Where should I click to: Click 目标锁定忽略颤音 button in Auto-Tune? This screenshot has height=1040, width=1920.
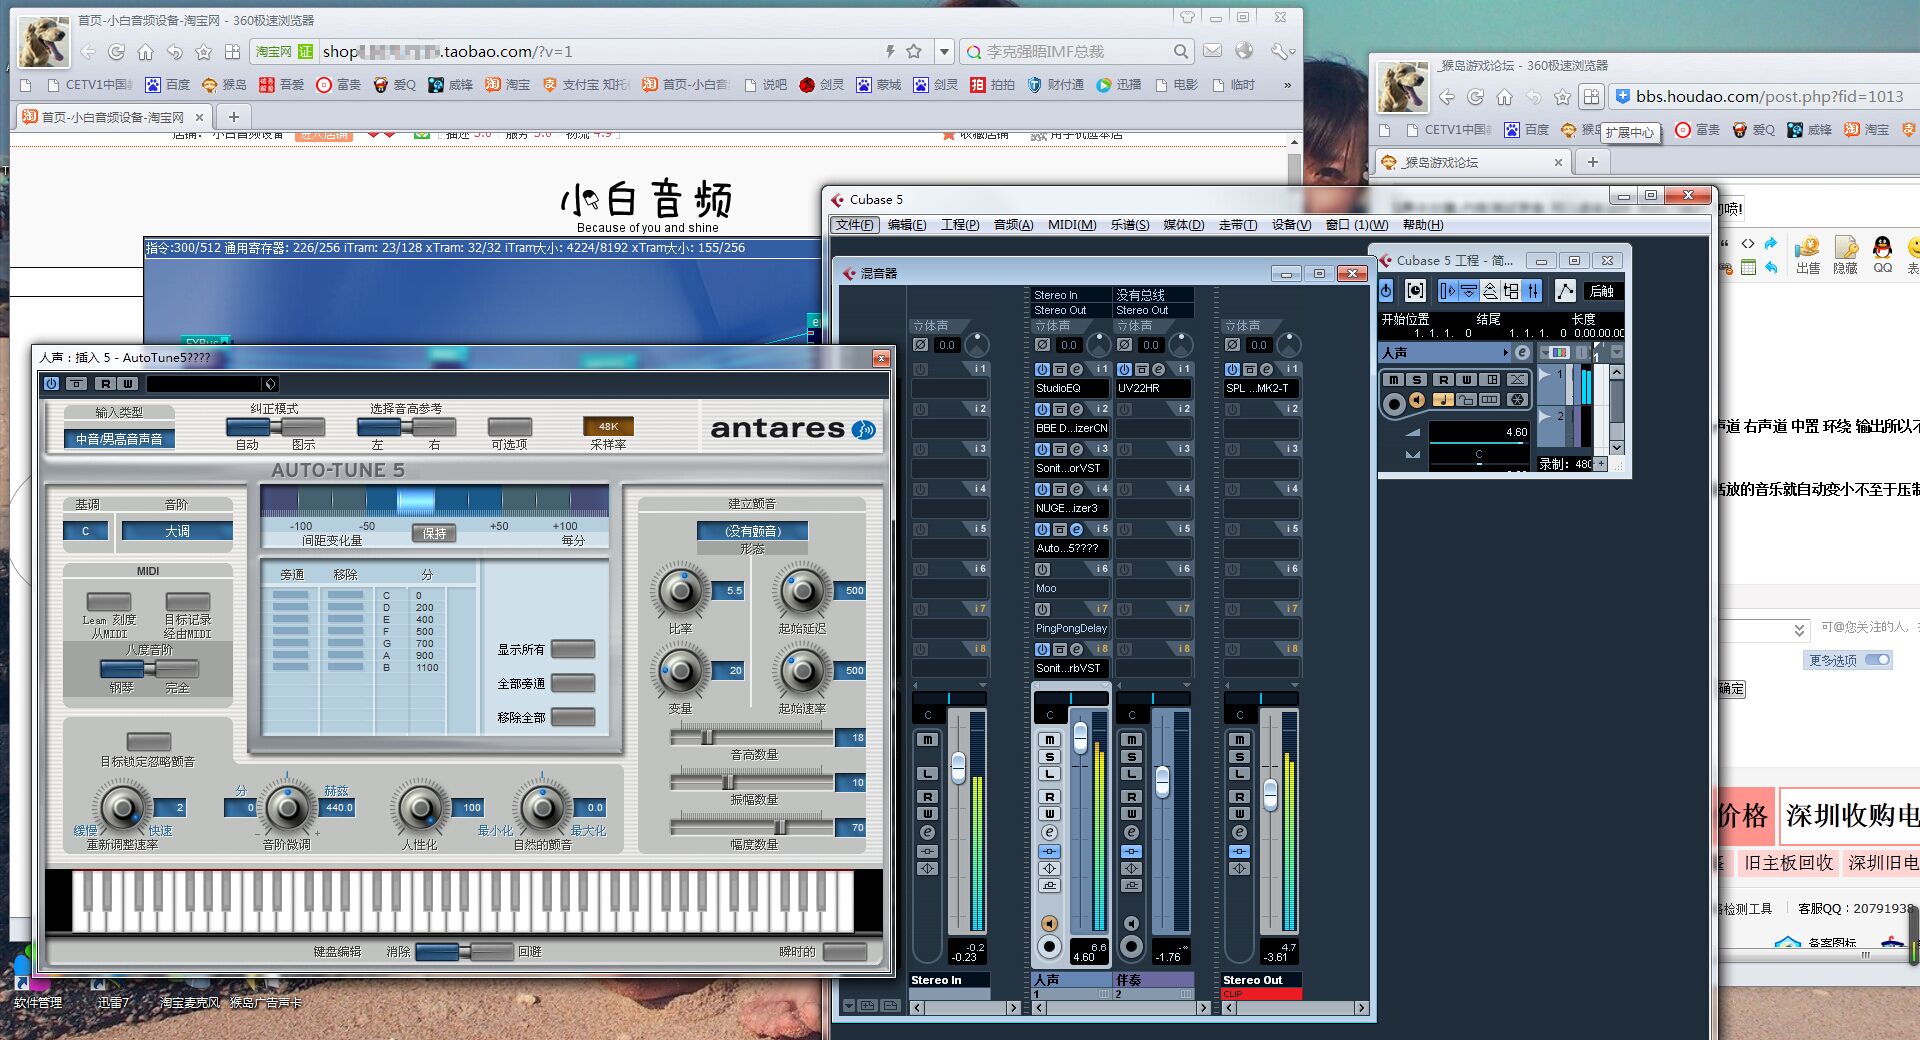coord(149,741)
